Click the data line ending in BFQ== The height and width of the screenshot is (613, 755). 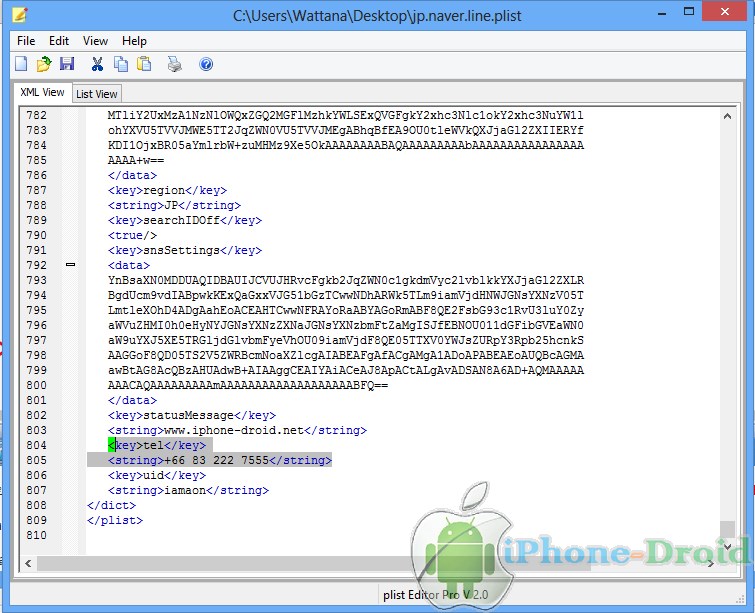pyautogui.click(x=248, y=385)
